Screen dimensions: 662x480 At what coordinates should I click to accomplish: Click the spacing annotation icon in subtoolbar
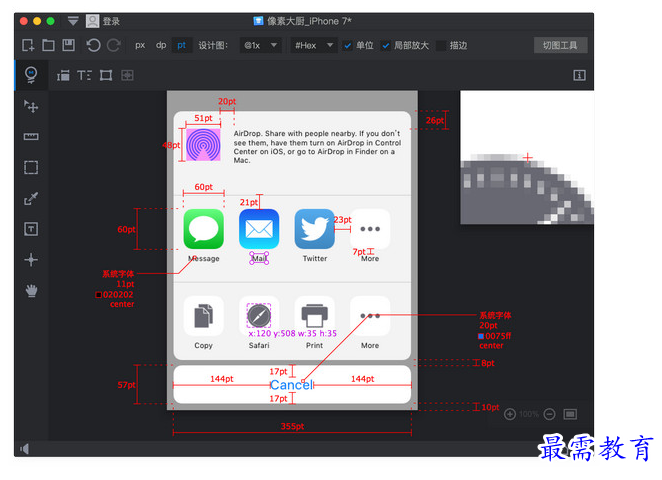(x=63, y=76)
